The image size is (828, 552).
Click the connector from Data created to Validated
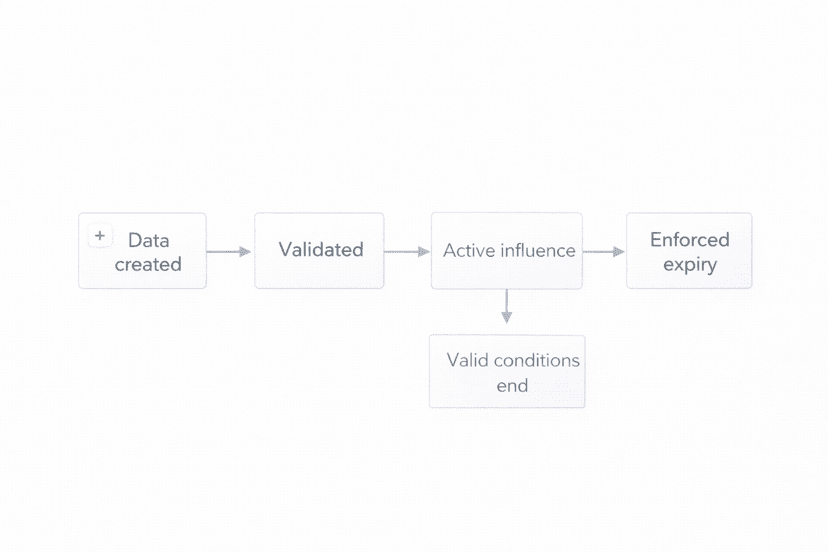coord(224,252)
